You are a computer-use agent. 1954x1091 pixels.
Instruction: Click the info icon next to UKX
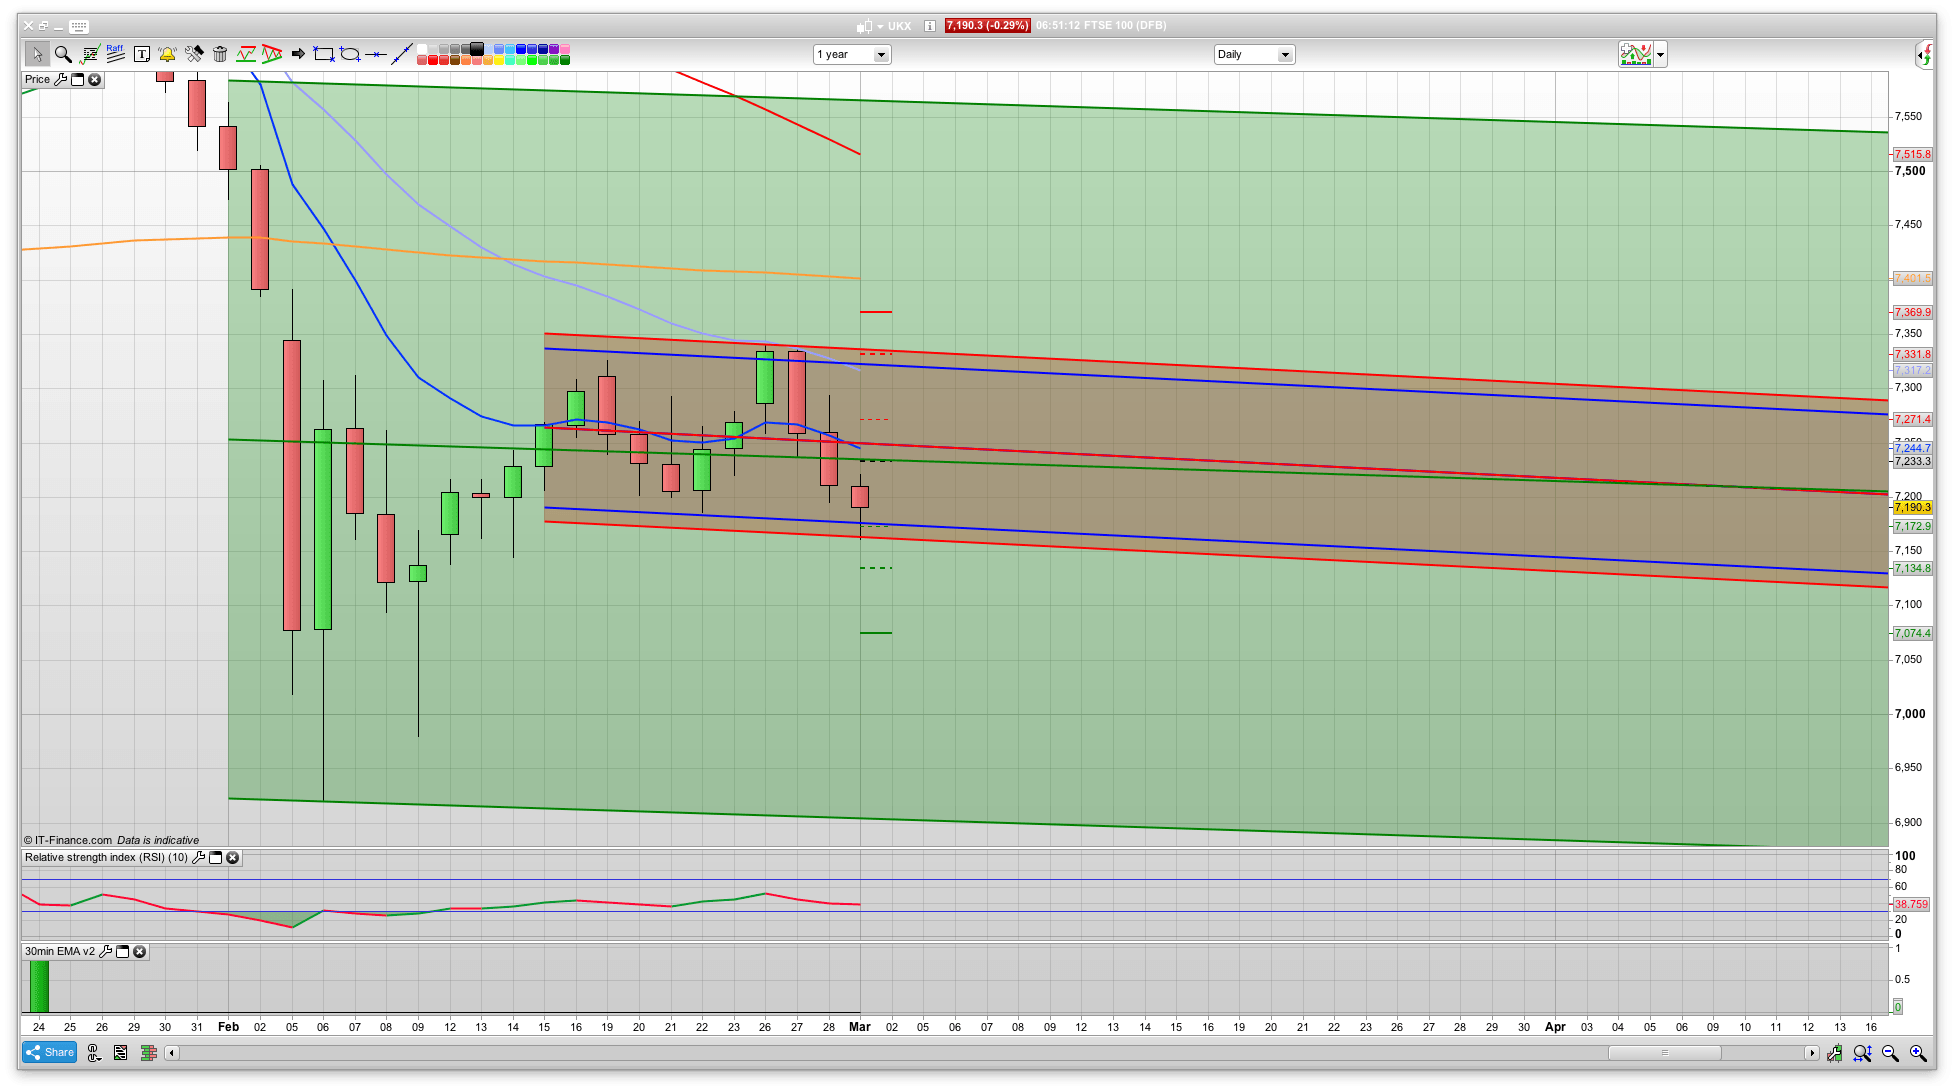pos(930,26)
